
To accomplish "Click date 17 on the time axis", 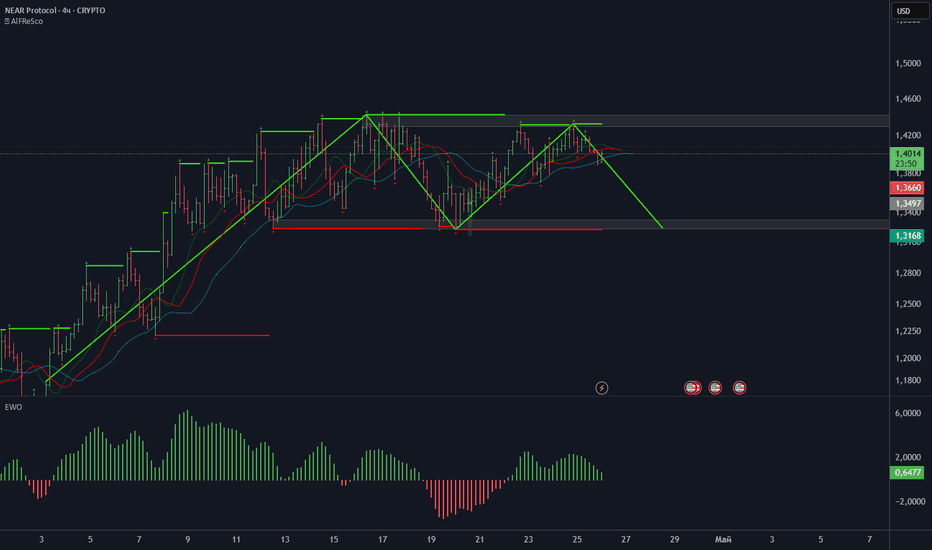I will (382, 540).
